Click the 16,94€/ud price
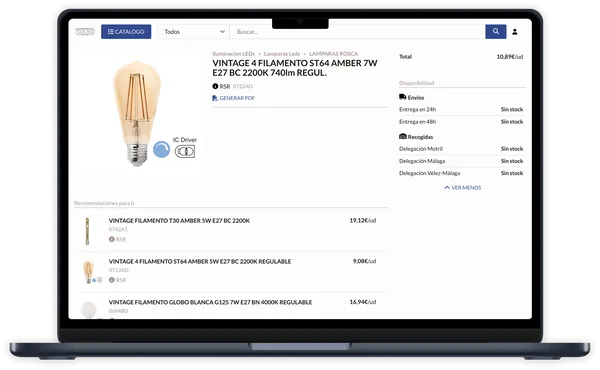Image resolution: width=600 pixels, height=370 pixels. [363, 302]
